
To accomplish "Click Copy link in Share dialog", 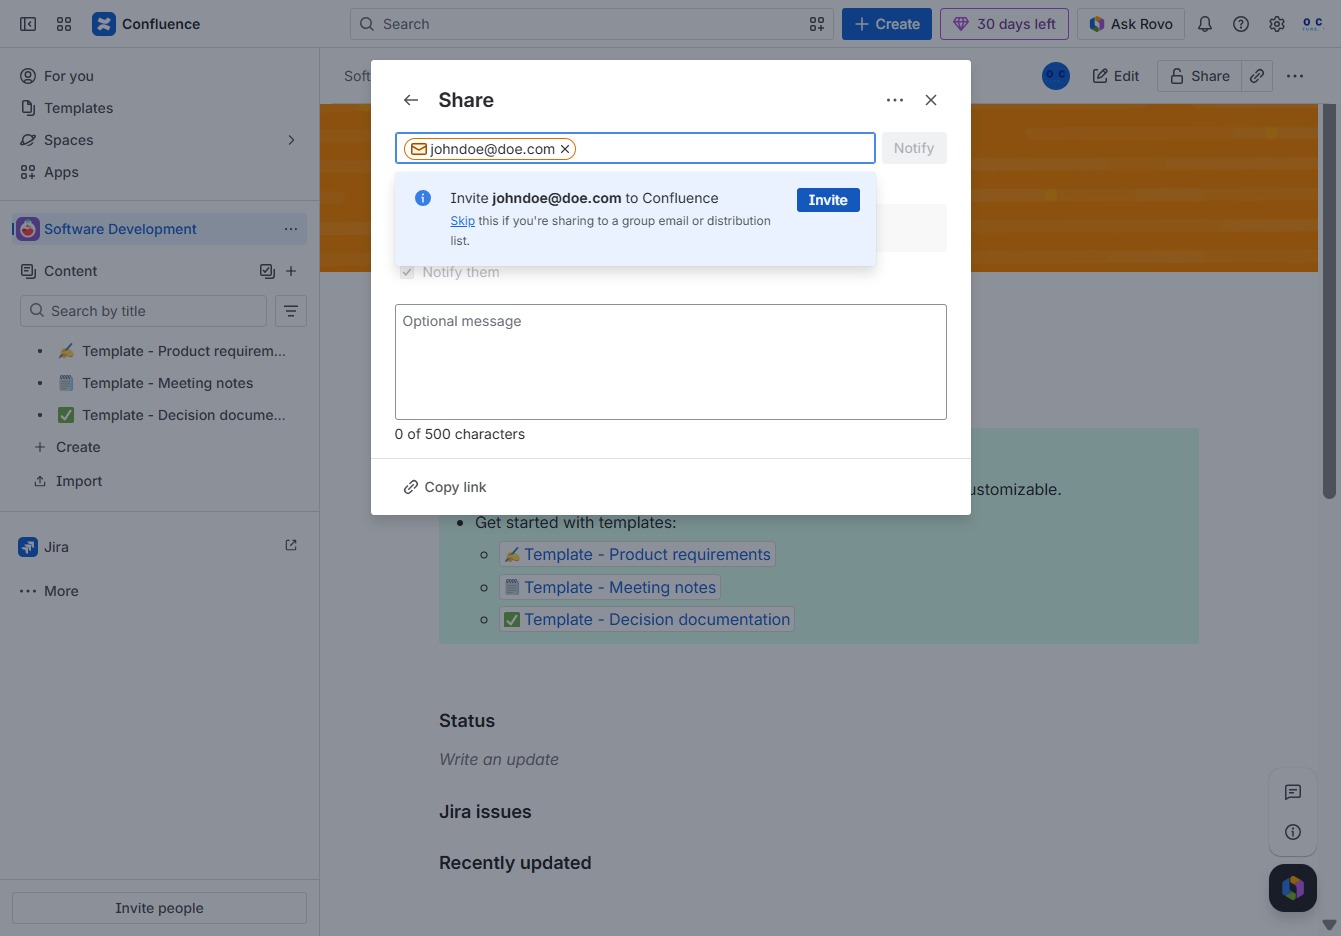I will pyautogui.click(x=445, y=487).
